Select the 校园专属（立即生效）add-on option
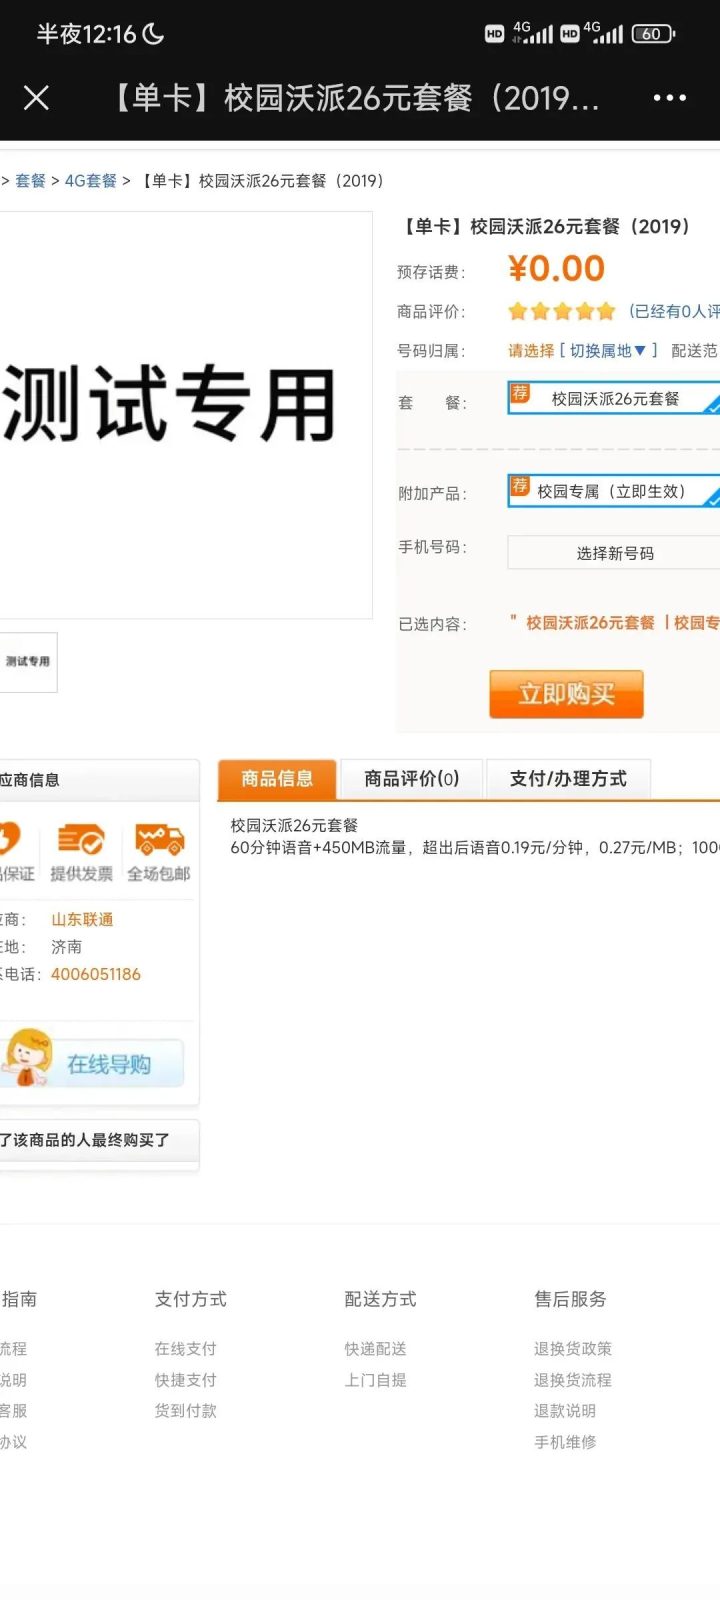Screen dimensions: 720x1600 (614, 491)
